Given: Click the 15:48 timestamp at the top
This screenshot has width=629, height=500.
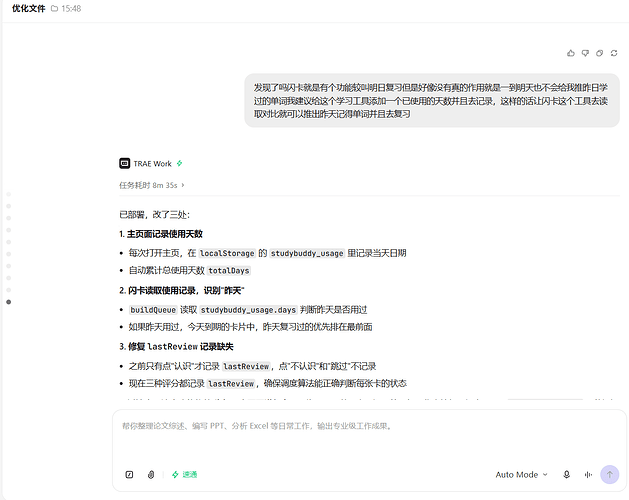Looking at the screenshot, I should (71, 8).
